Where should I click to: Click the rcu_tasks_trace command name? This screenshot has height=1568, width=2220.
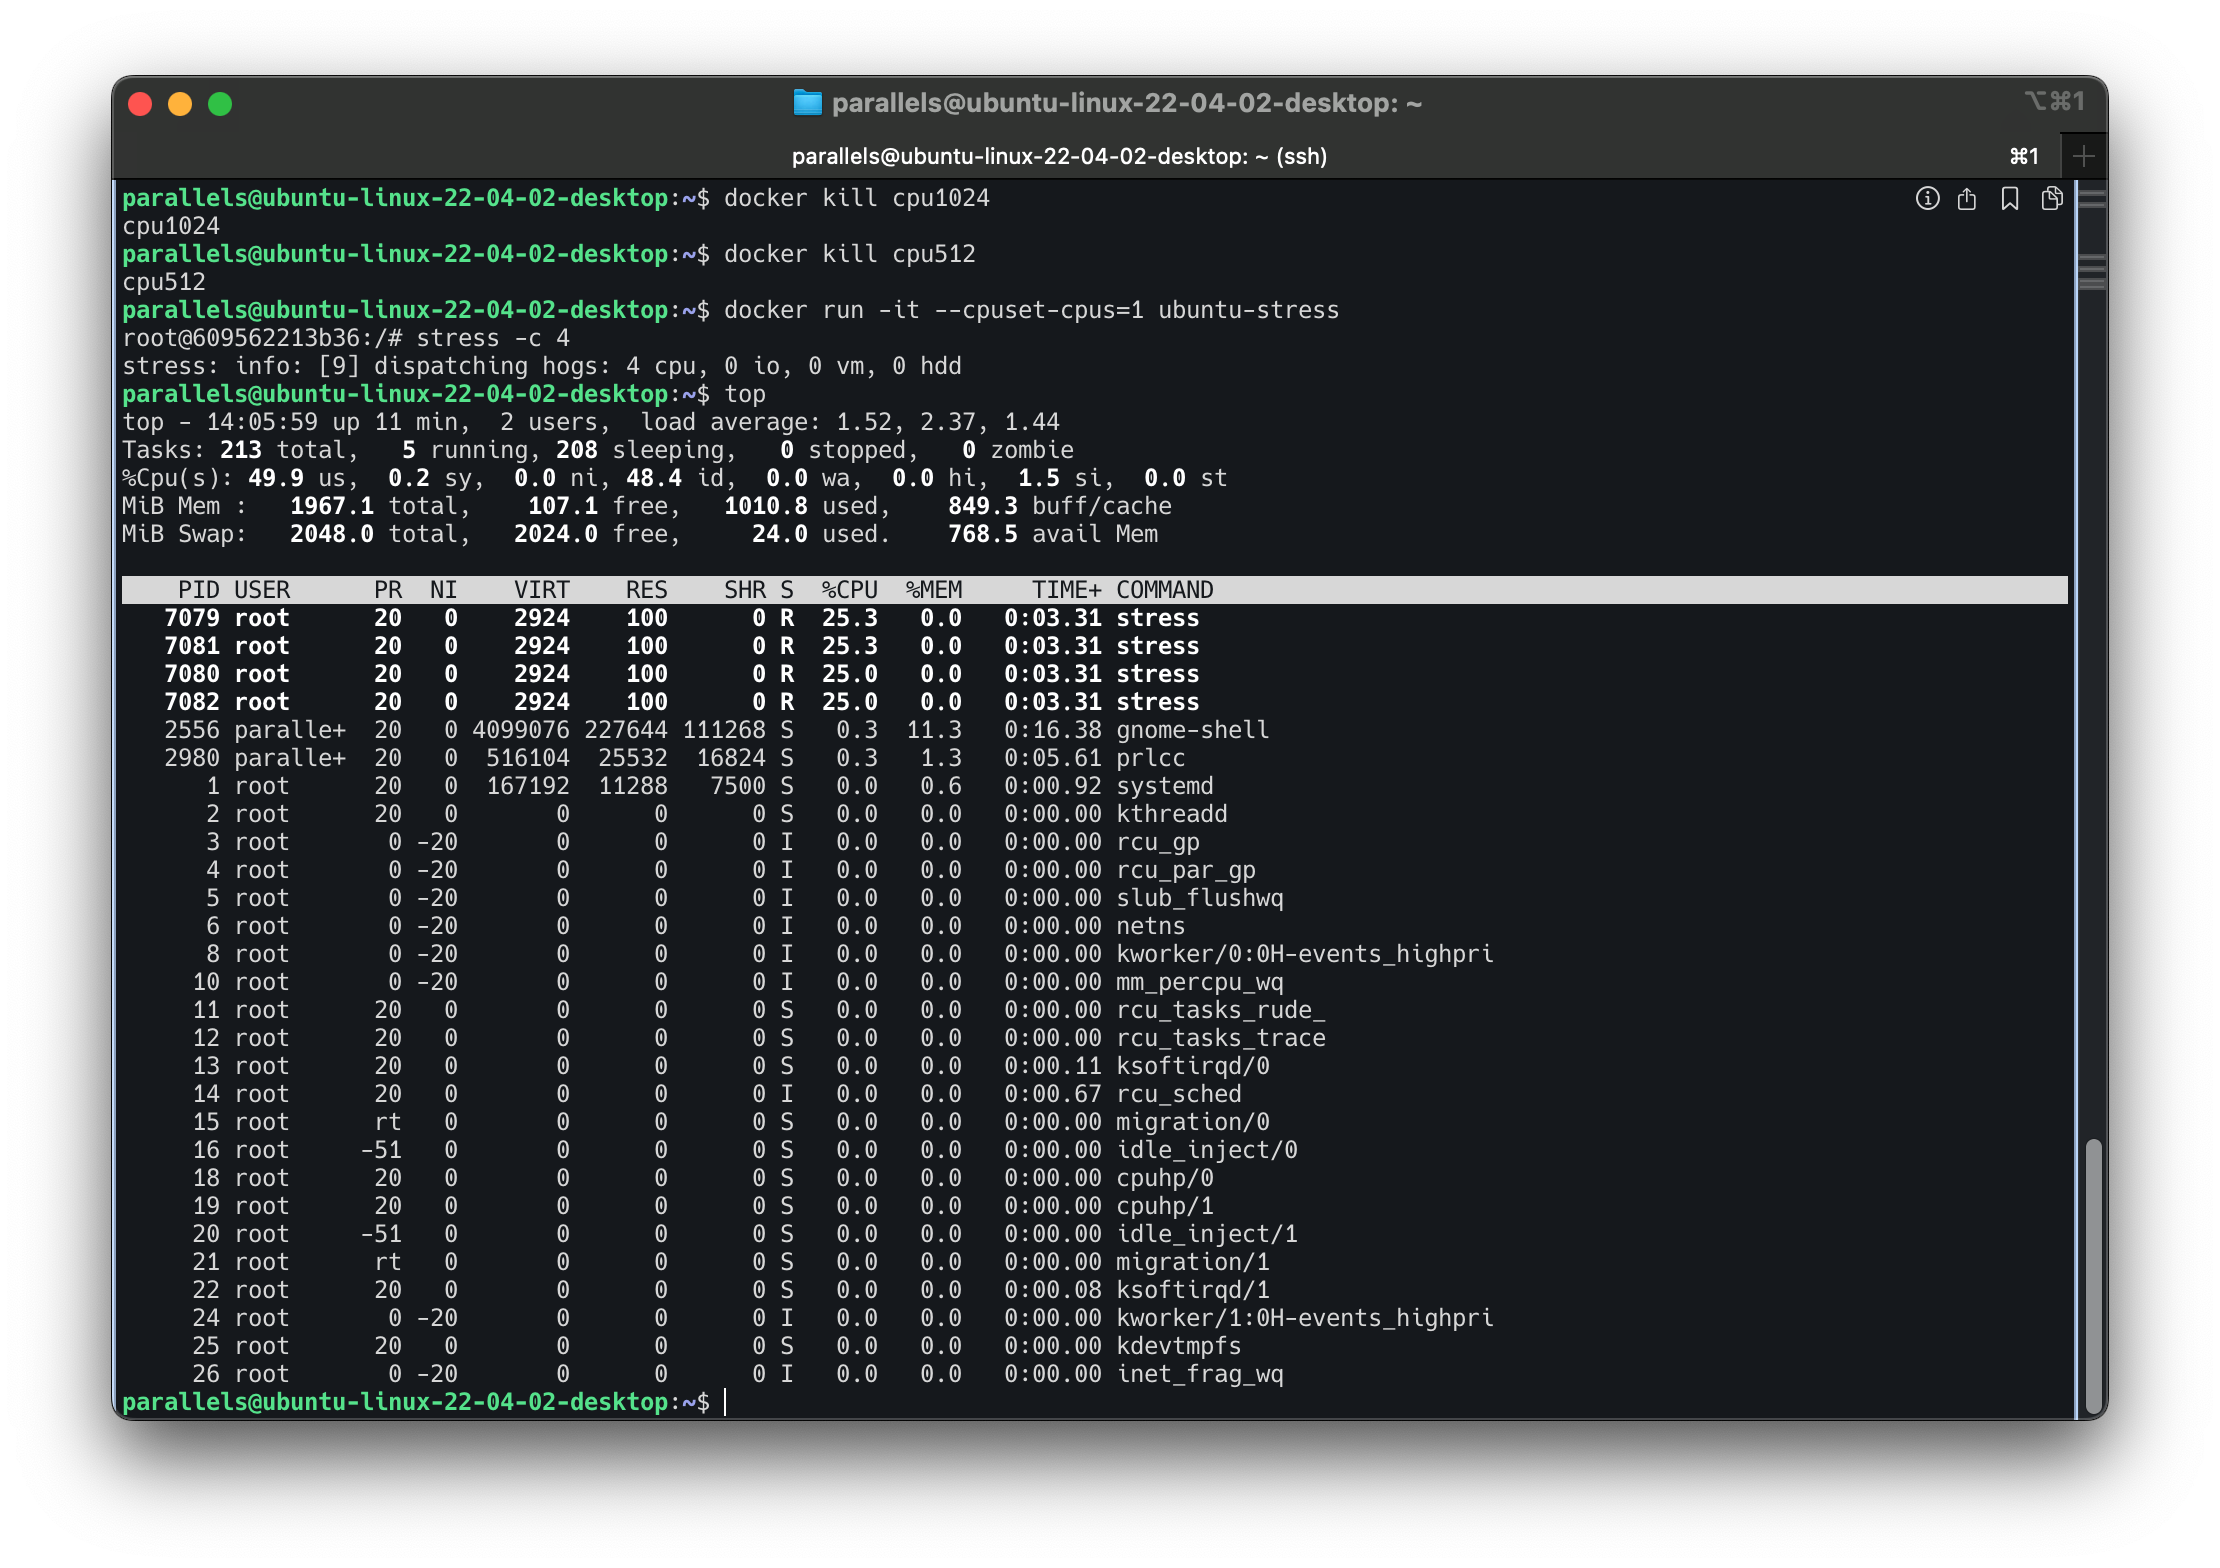pyautogui.click(x=1221, y=1038)
